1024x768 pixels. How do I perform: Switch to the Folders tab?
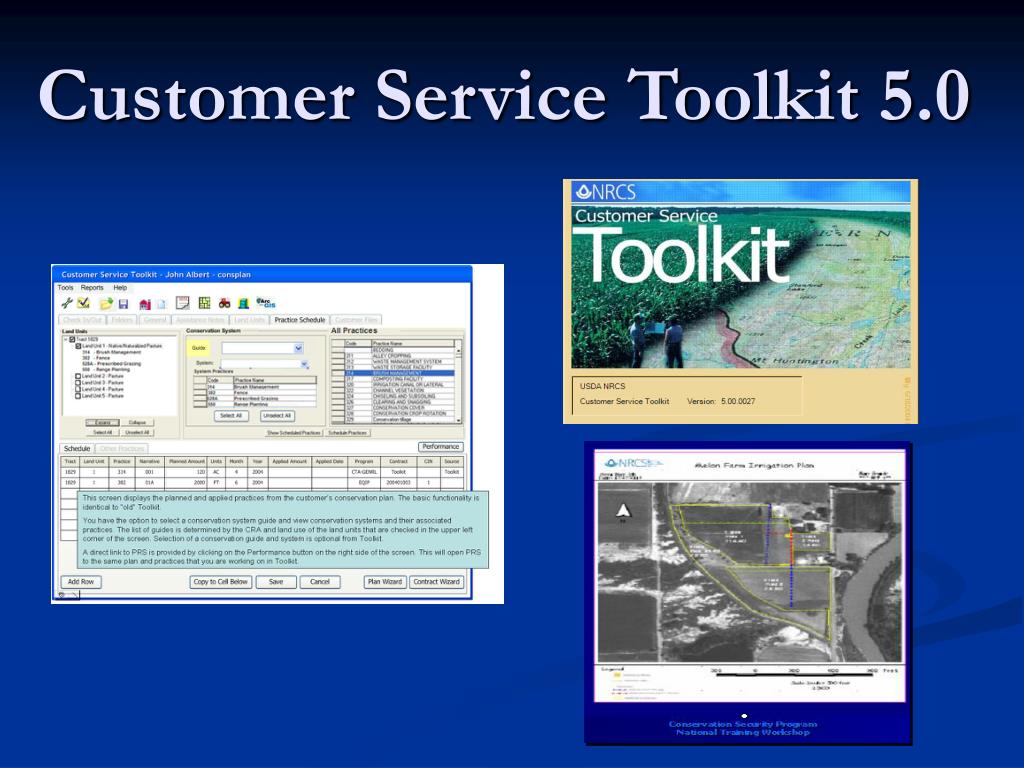[x=122, y=320]
